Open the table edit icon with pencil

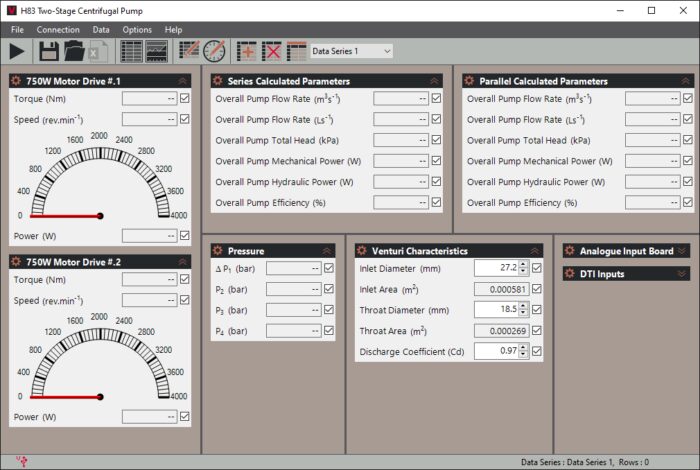pos(189,50)
